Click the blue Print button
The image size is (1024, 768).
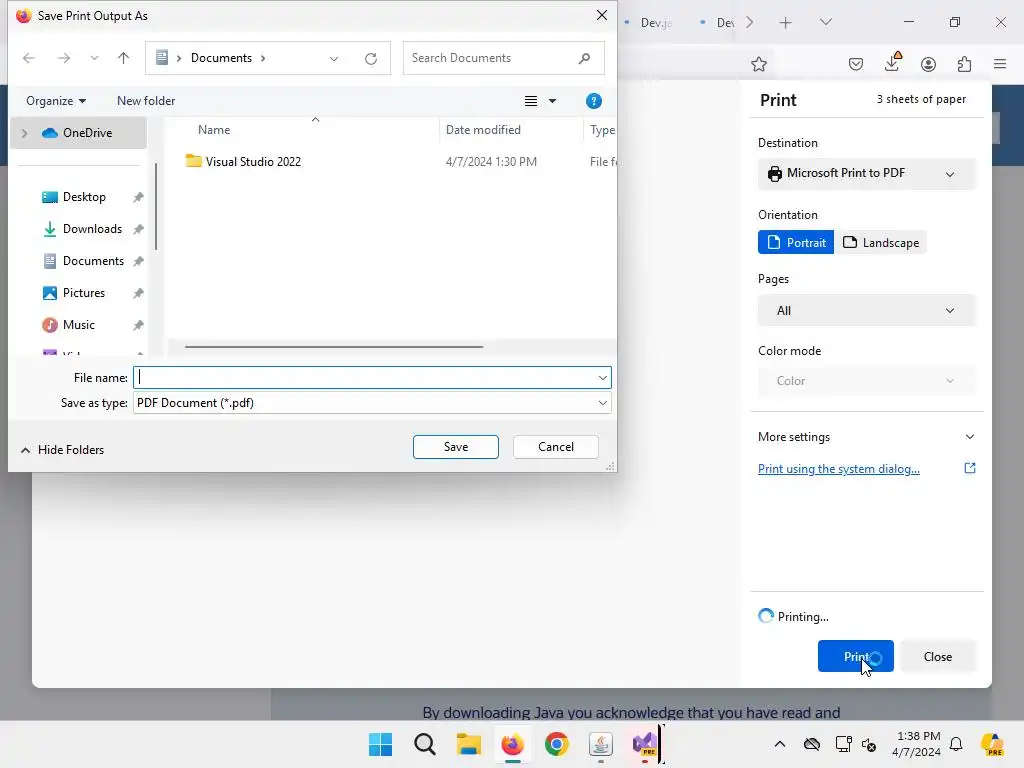coord(856,656)
